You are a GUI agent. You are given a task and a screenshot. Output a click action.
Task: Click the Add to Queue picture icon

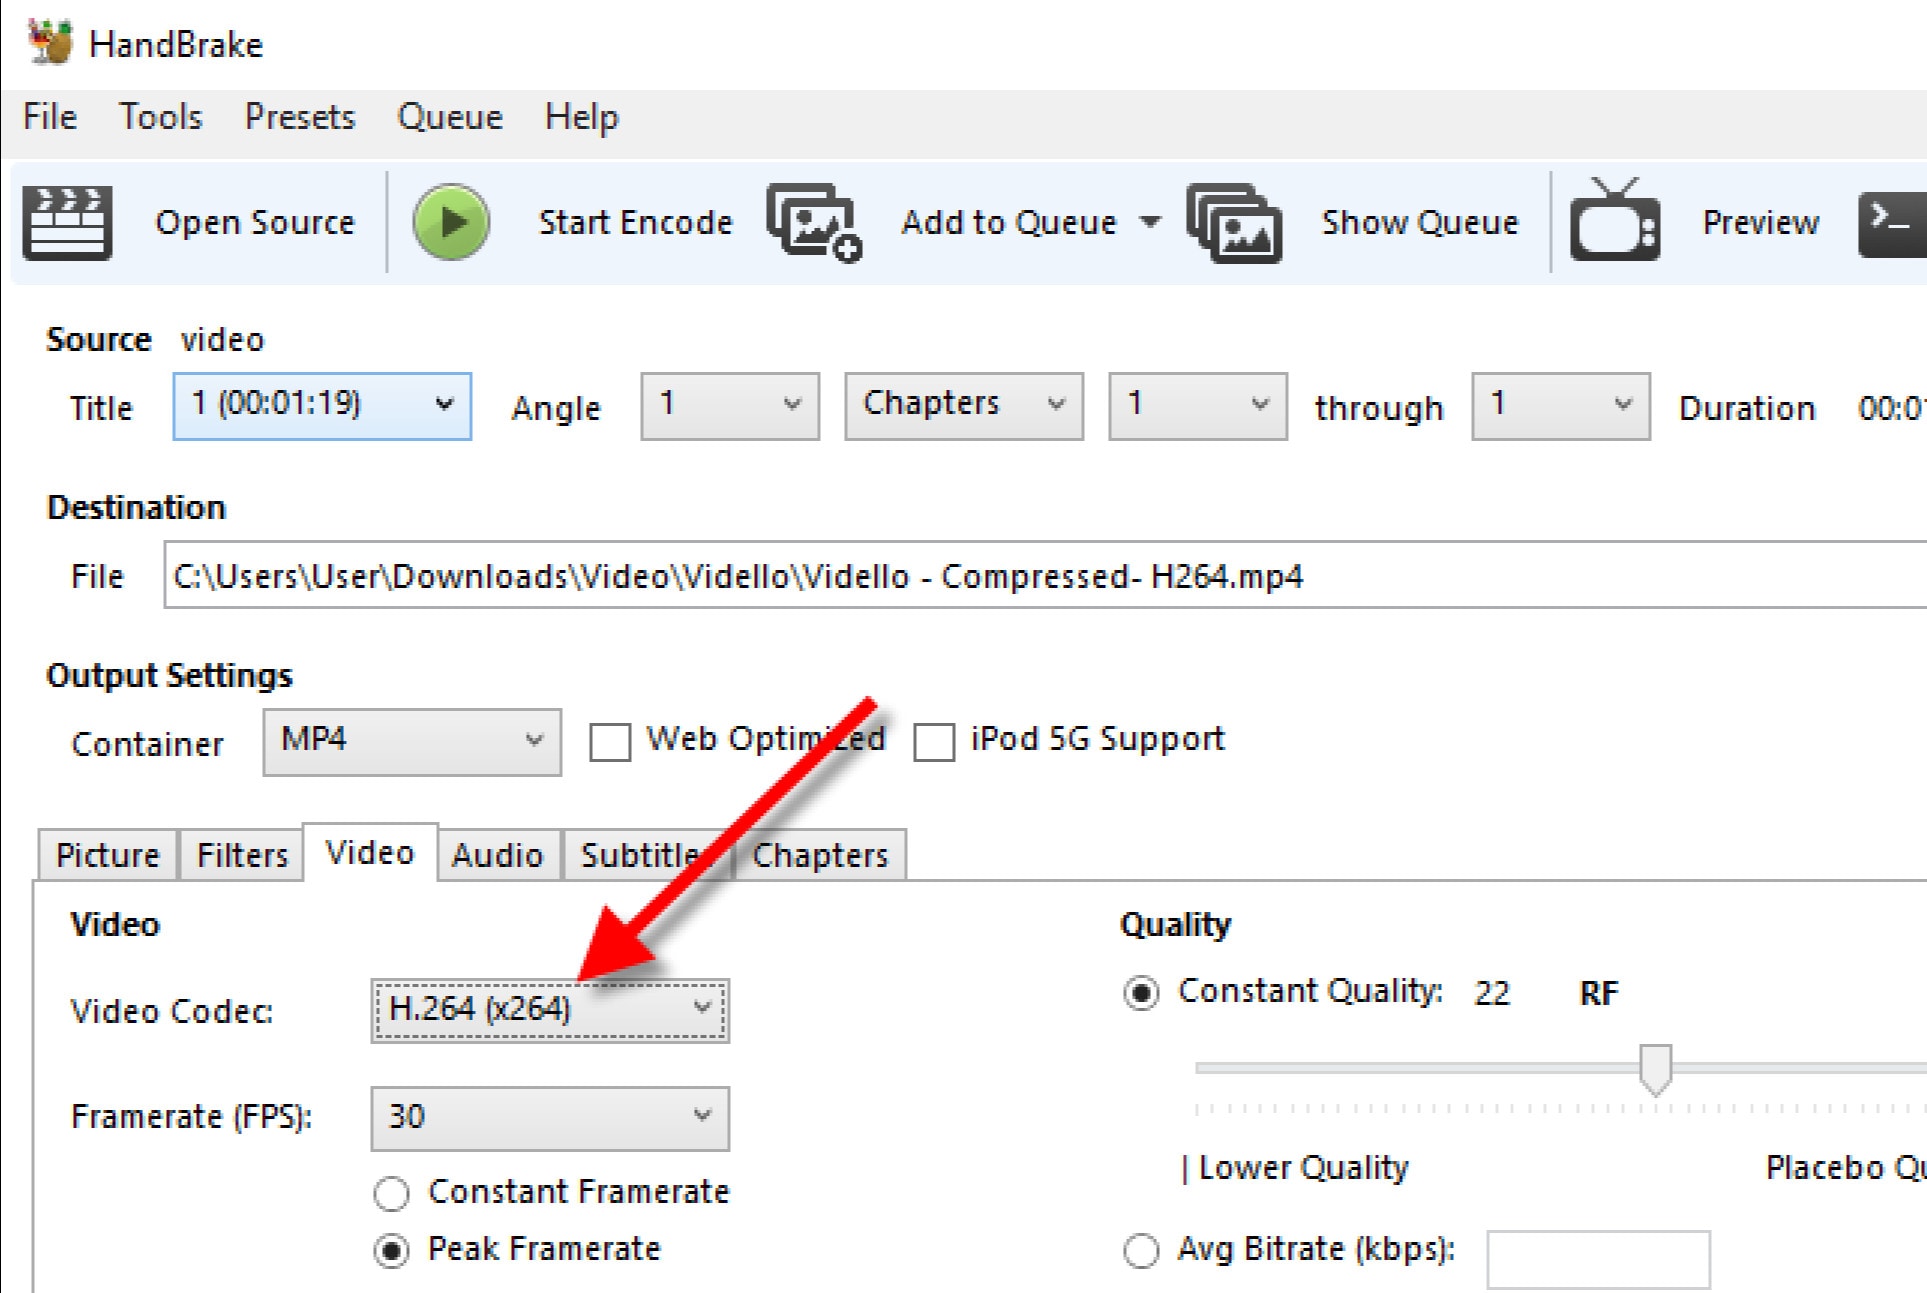[x=814, y=223]
